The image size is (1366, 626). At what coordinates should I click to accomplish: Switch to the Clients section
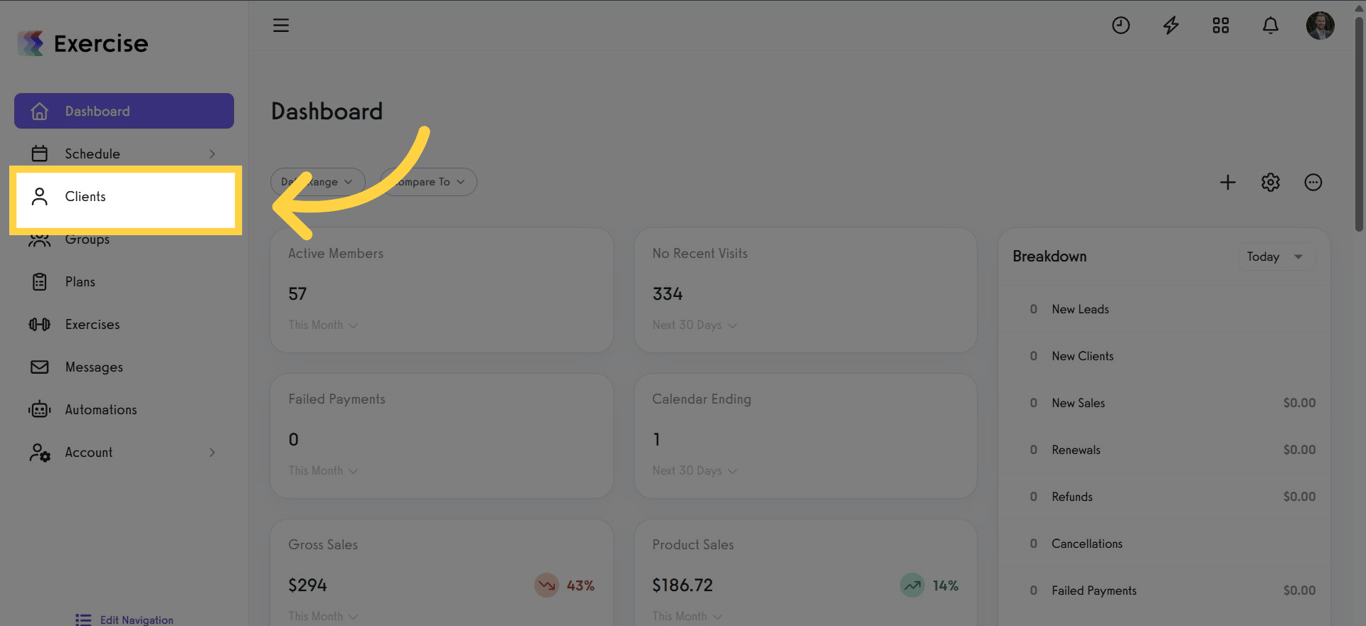[85, 196]
